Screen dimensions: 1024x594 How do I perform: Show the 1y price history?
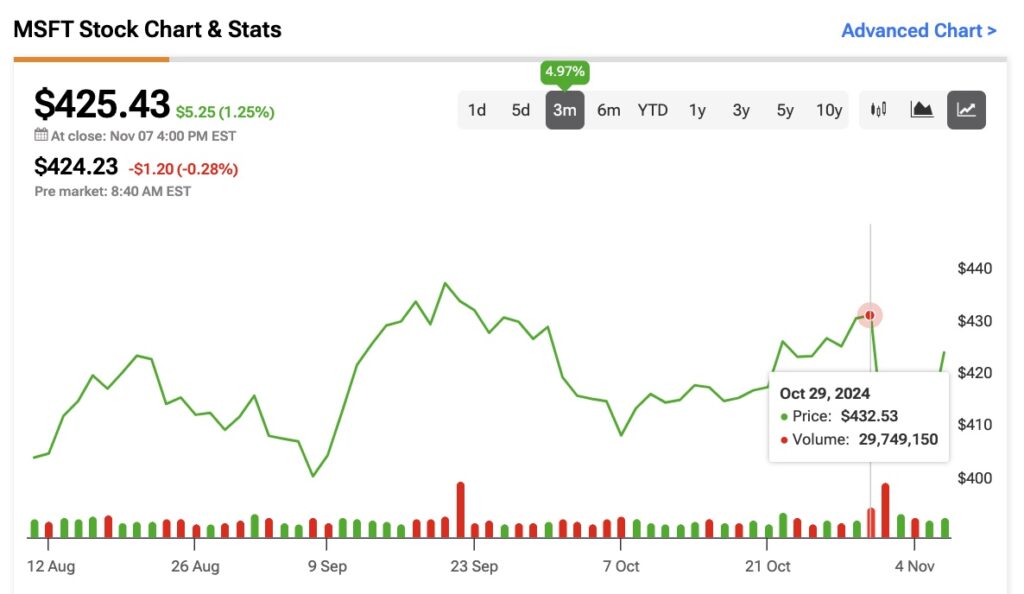(697, 110)
